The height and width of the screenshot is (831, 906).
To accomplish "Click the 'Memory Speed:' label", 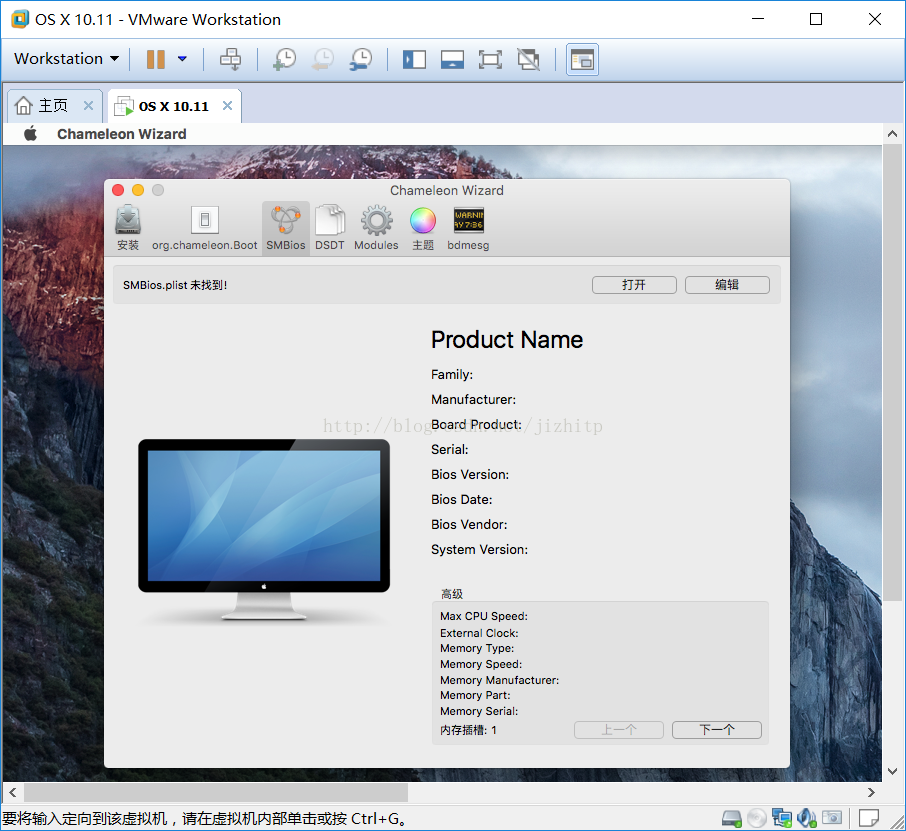I will point(481,664).
